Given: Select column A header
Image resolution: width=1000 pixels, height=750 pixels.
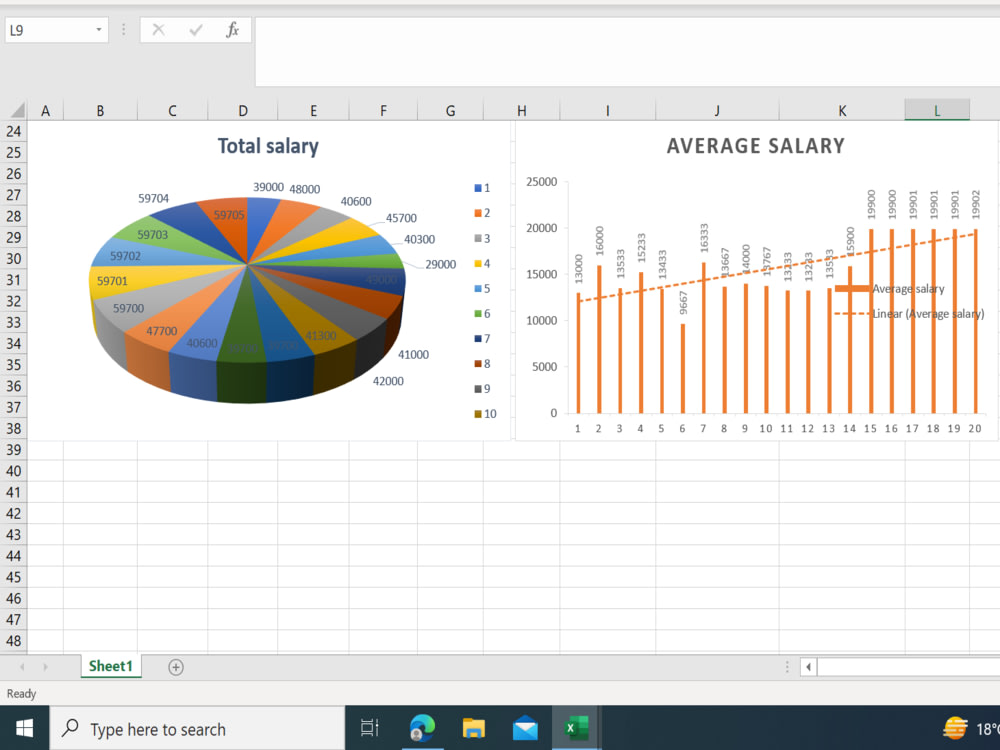Looking at the screenshot, I should 45,110.
